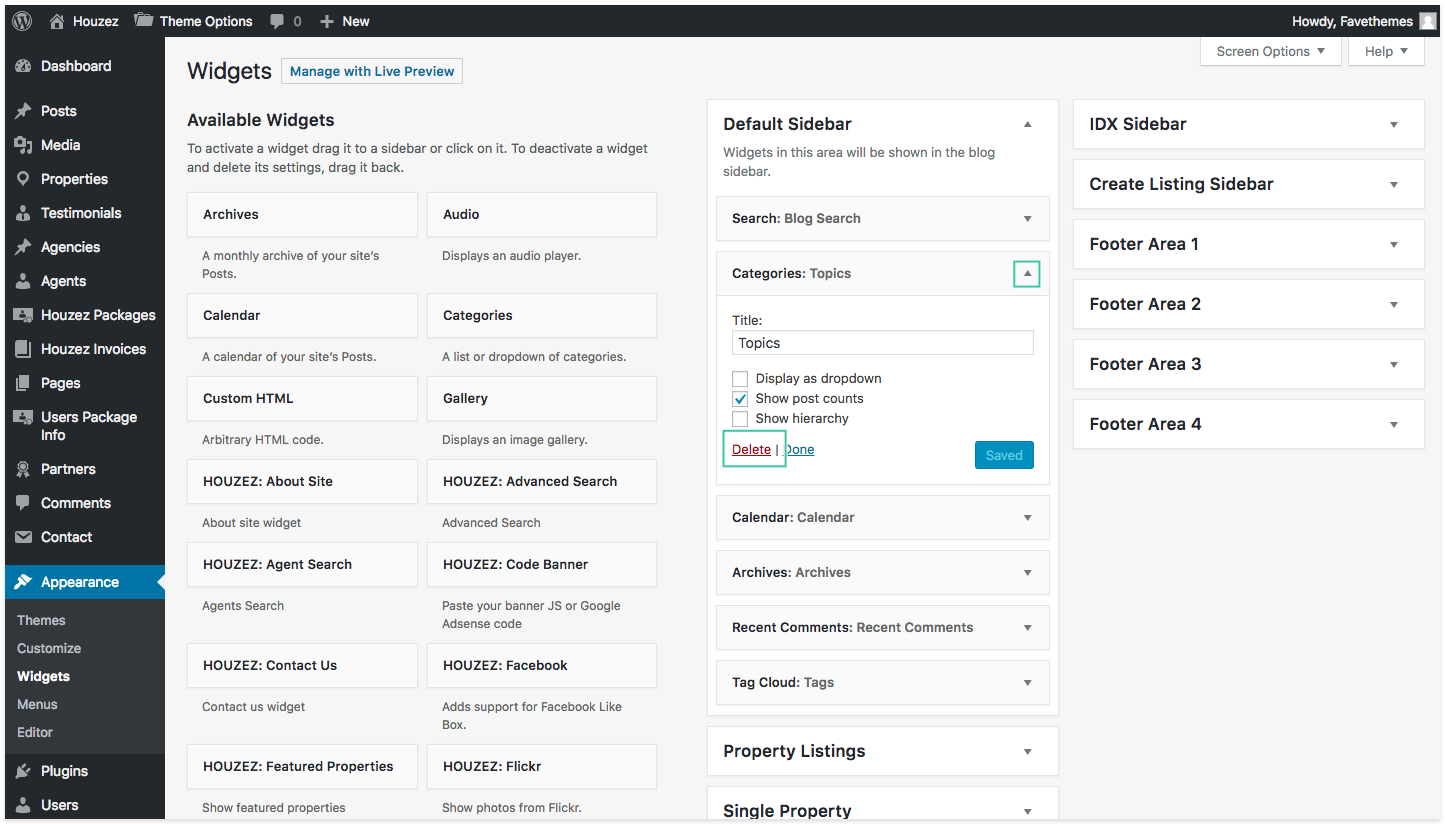Open Customize submenu item
1445x824 pixels.
pyautogui.click(x=49, y=648)
